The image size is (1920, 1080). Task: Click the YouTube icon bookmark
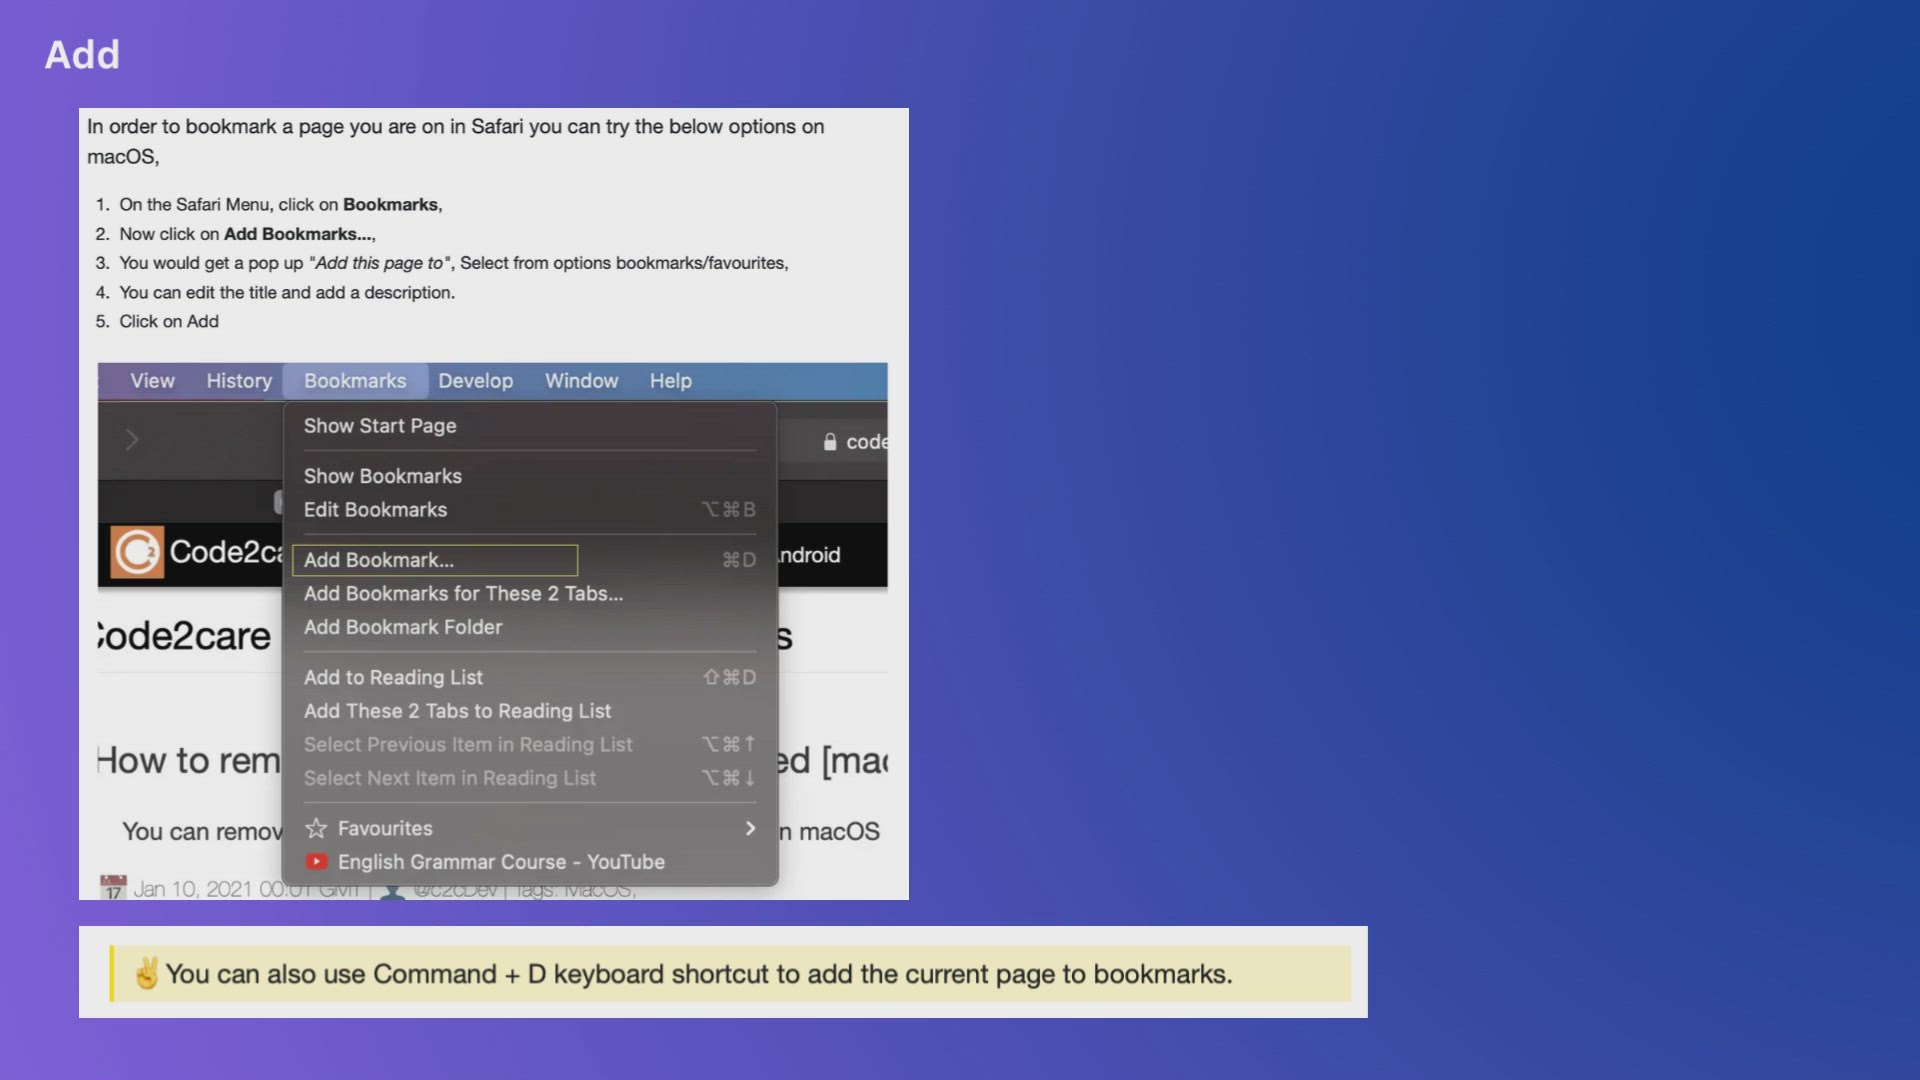pos(316,861)
